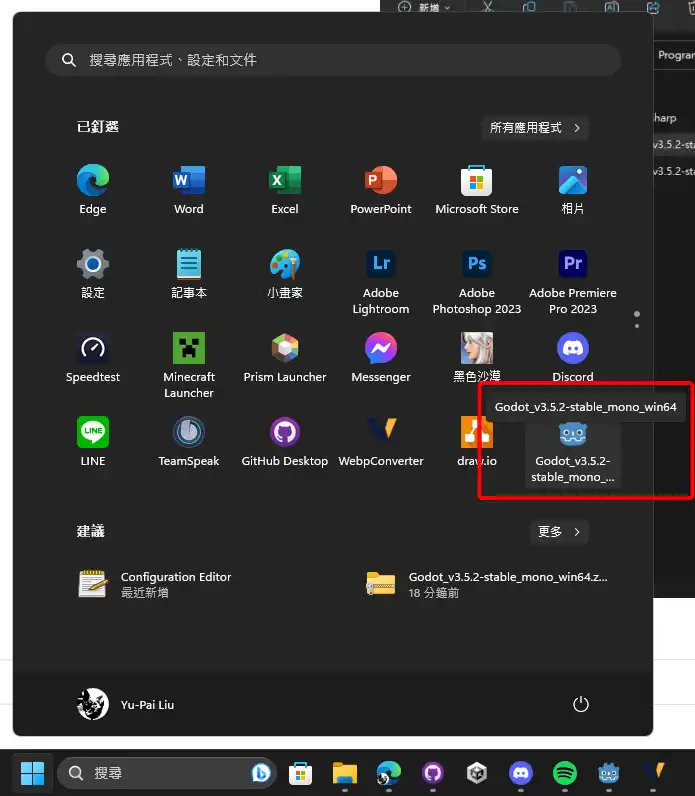Launch Adobe Photoshop 2023
The height and width of the screenshot is (796, 695).
point(477,281)
